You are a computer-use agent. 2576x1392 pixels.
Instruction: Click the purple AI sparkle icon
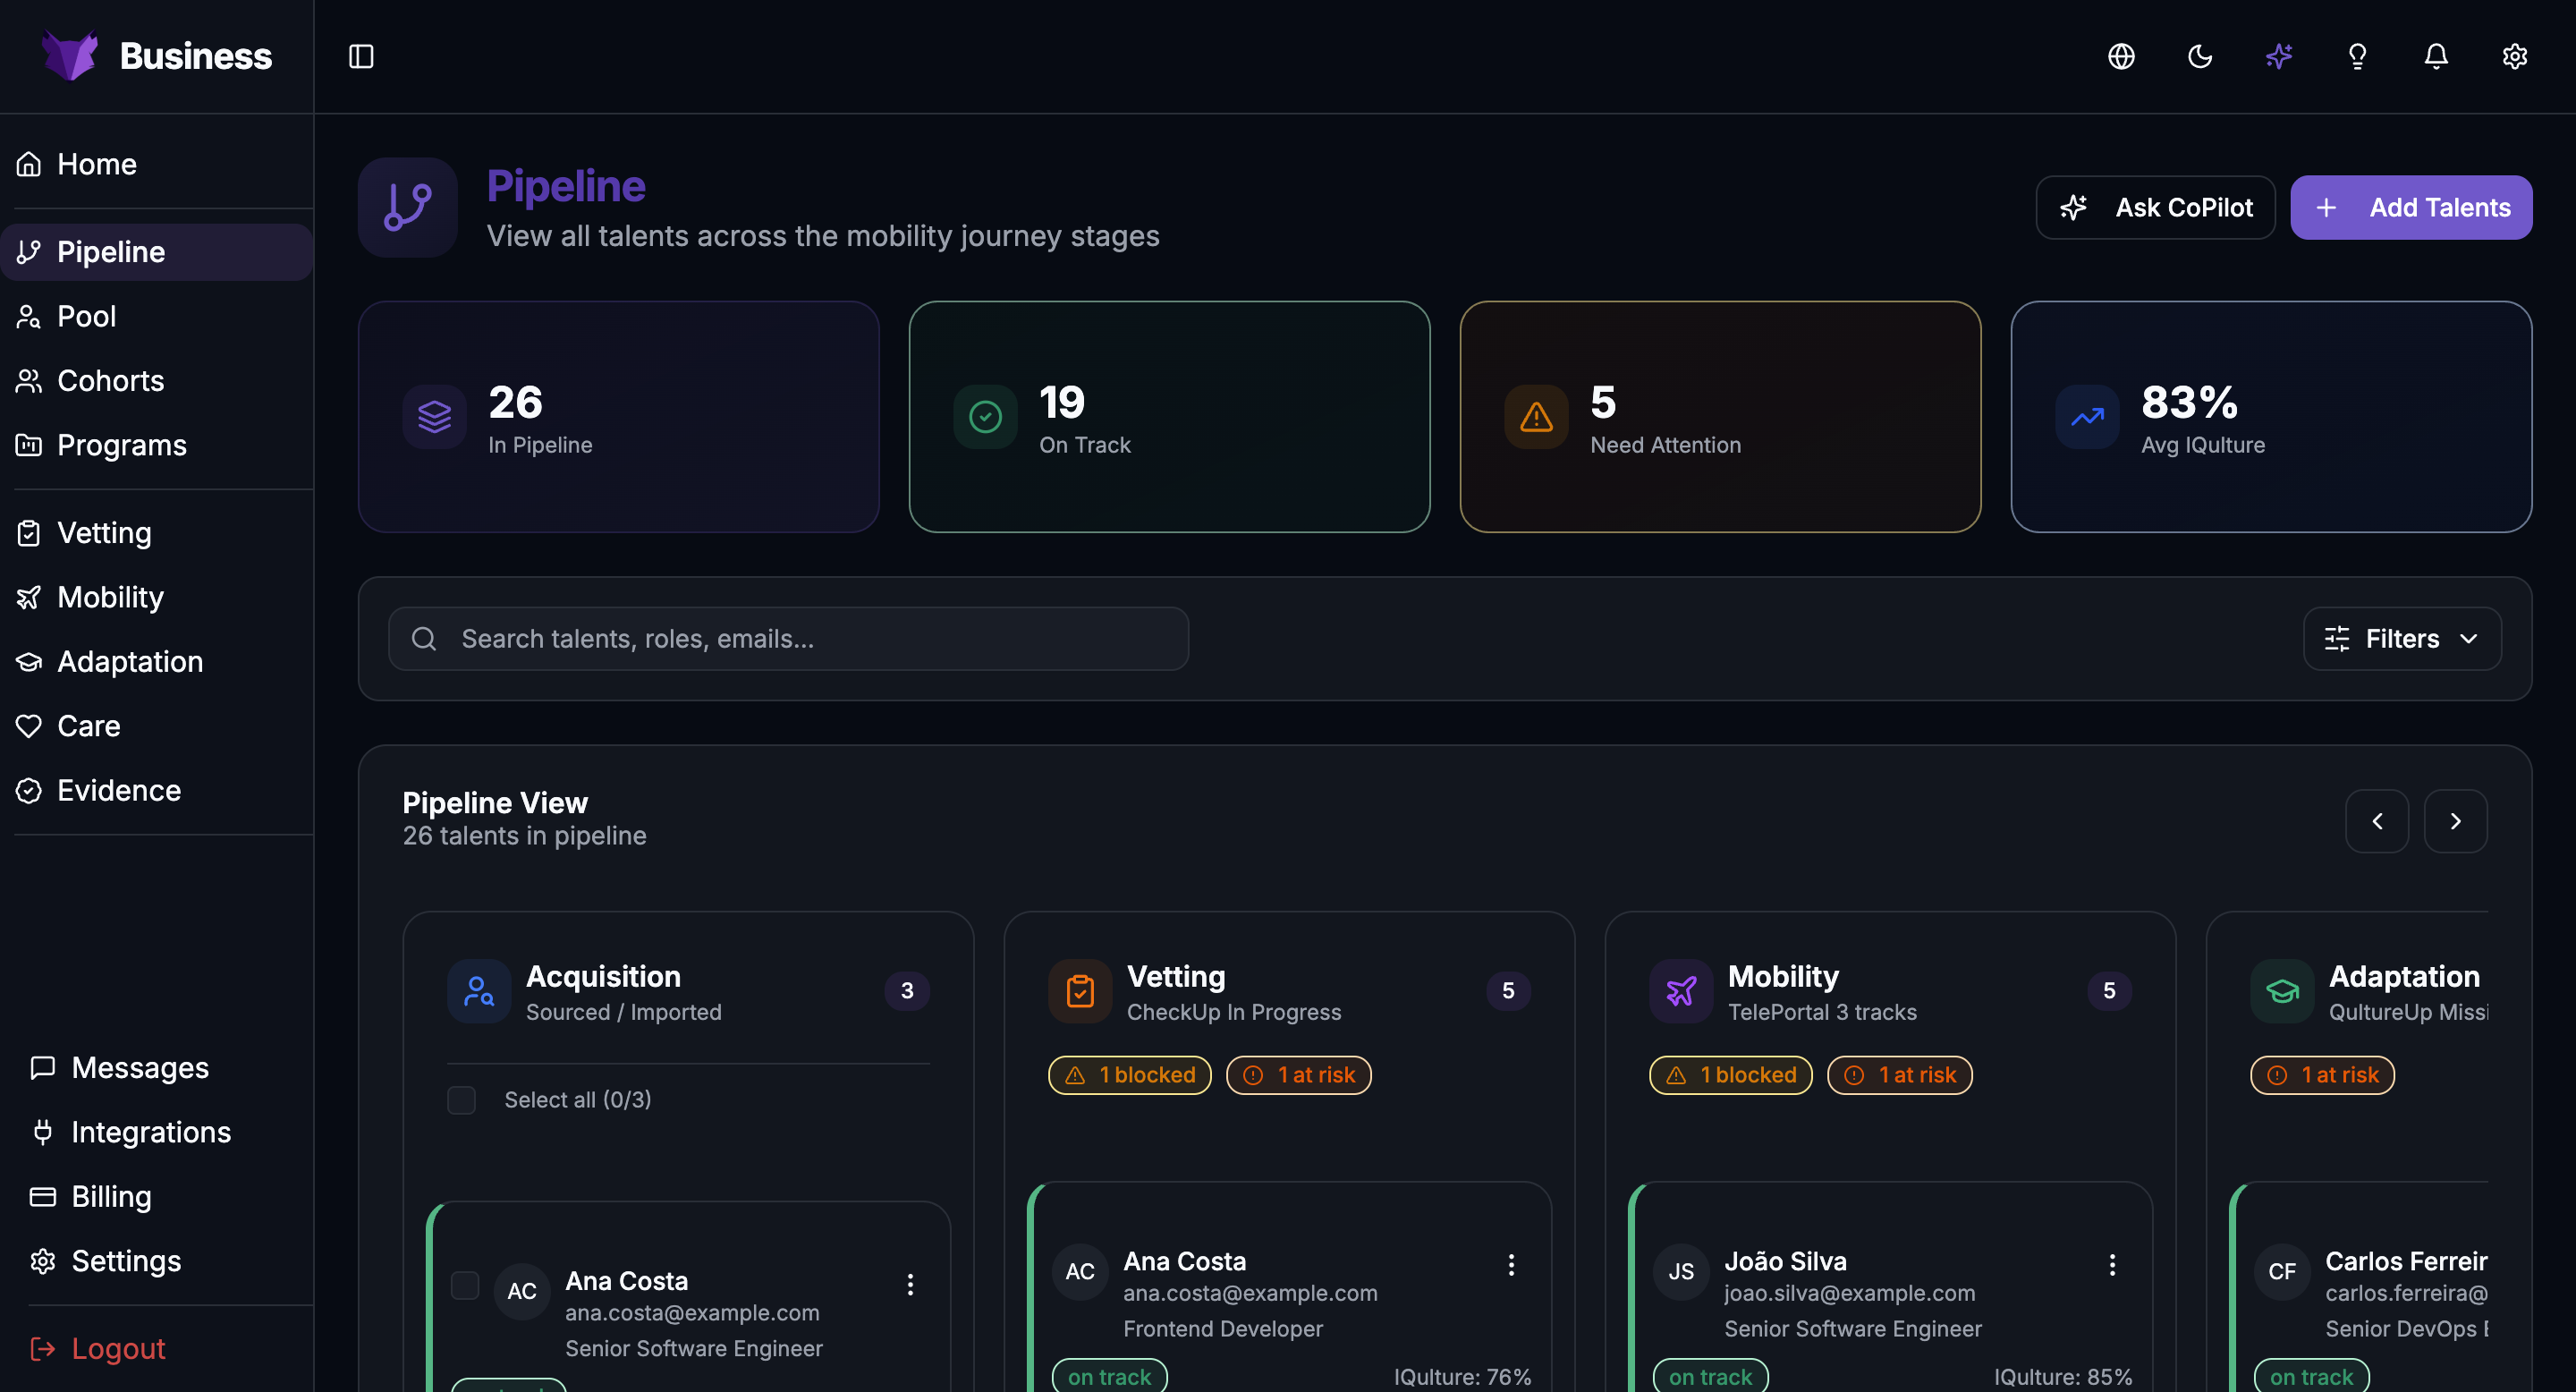2279,57
